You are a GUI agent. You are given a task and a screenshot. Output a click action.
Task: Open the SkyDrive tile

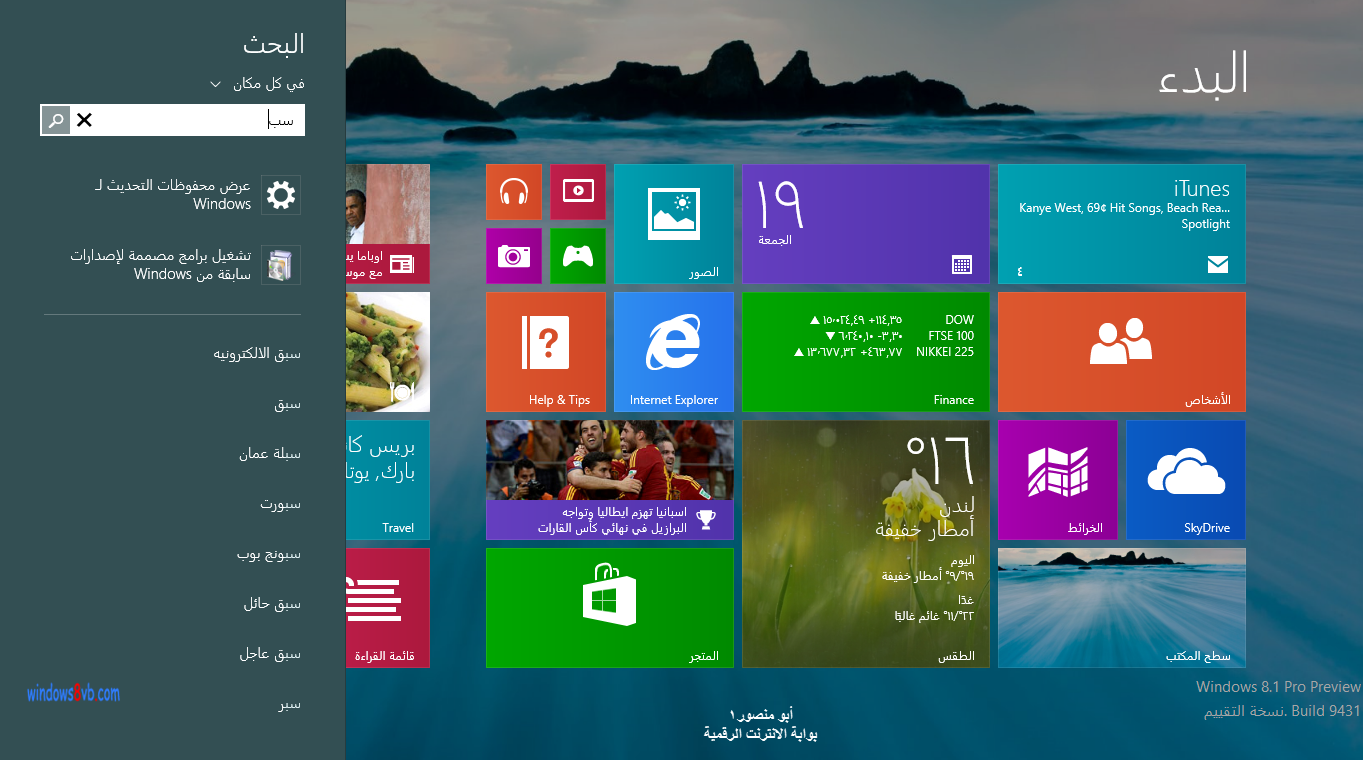[1185, 480]
